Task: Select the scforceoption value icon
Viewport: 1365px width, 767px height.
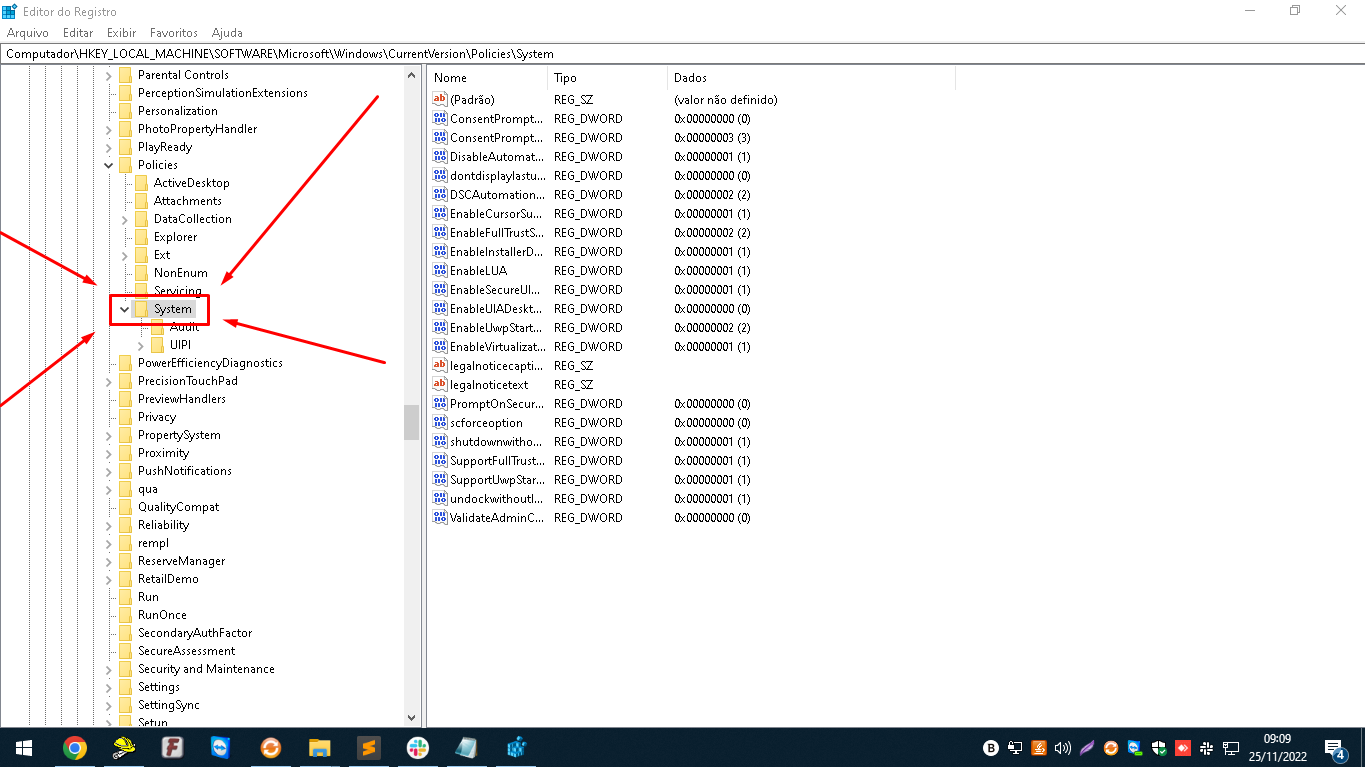Action: click(440, 423)
